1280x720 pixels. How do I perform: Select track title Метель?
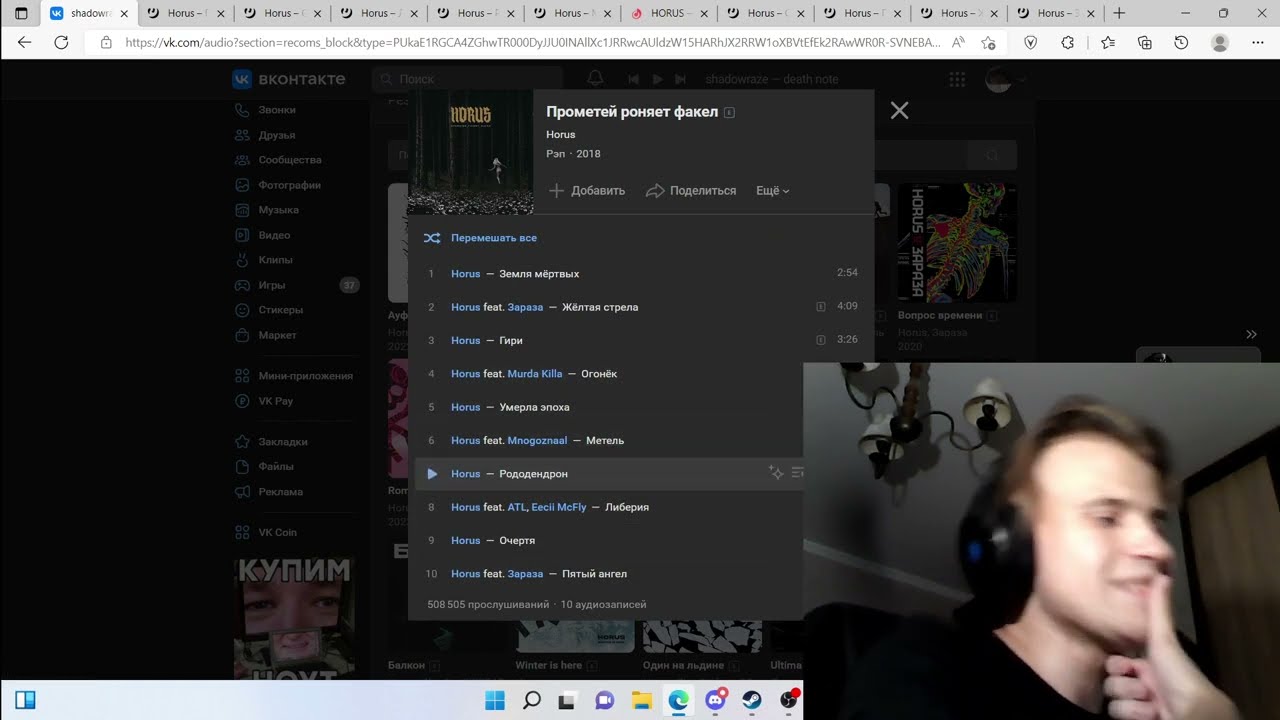point(605,441)
